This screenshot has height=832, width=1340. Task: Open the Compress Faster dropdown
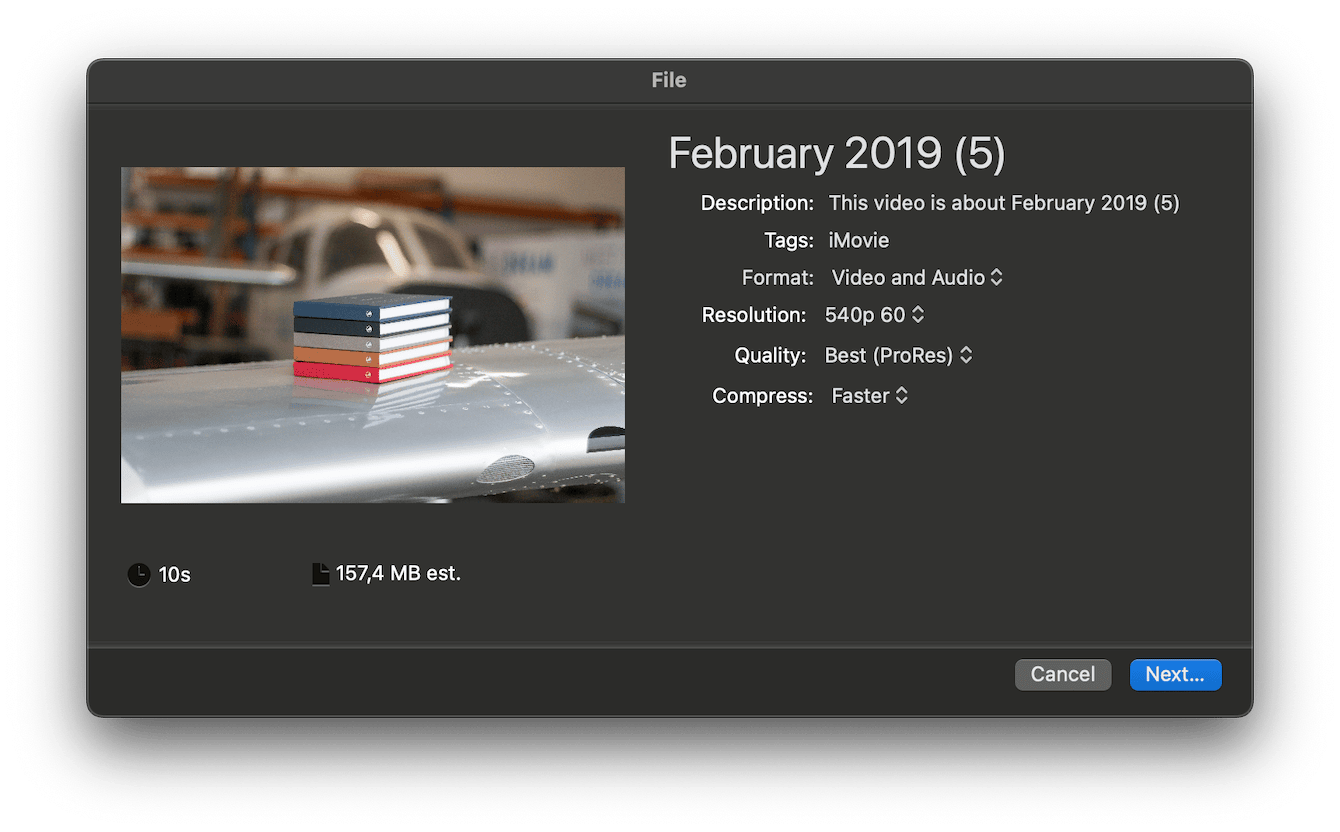[x=869, y=396]
